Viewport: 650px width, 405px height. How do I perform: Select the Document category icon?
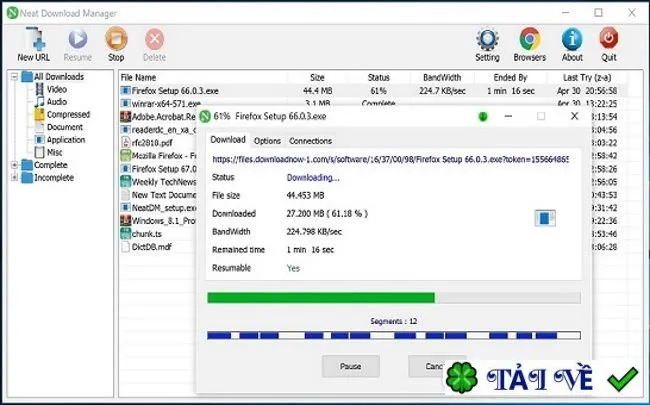(39, 127)
